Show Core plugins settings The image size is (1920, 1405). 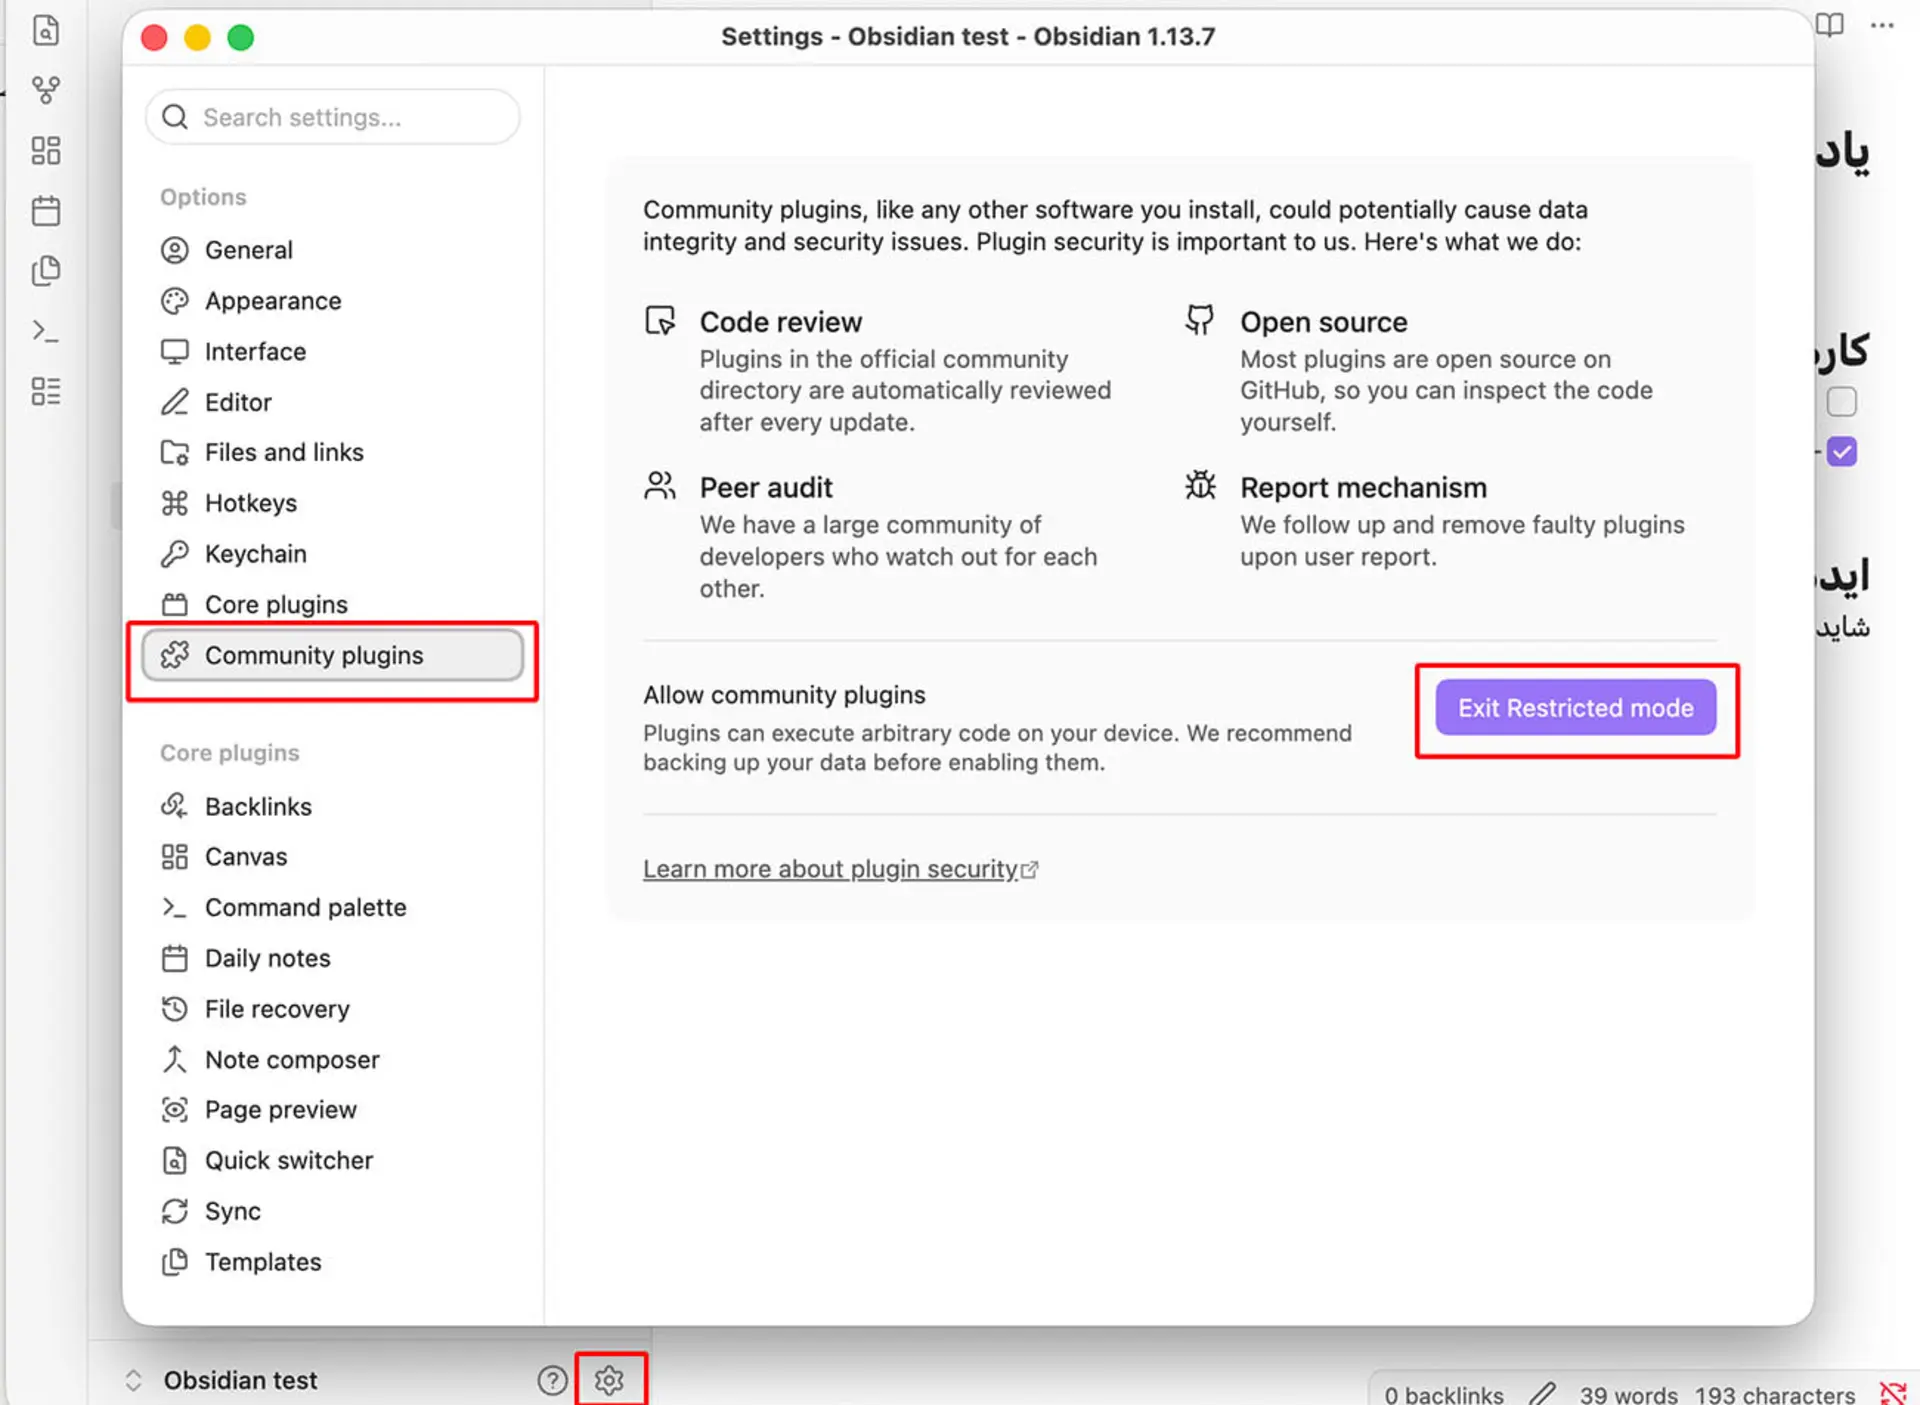pyautogui.click(x=333, y=605)
